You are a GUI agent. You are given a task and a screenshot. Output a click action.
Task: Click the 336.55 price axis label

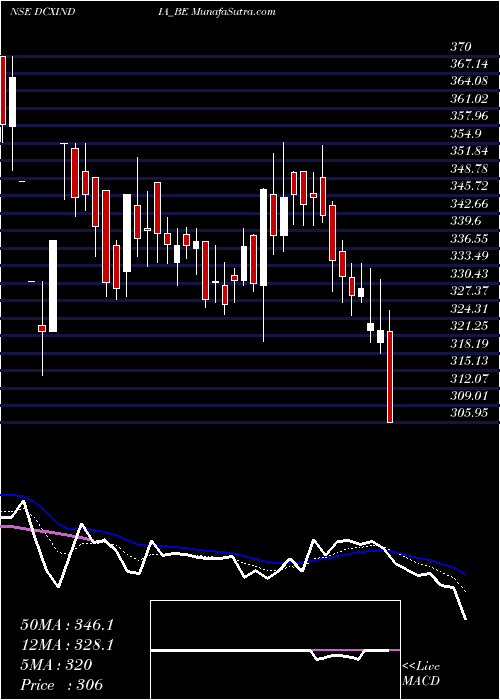click(x=468, y=239)
